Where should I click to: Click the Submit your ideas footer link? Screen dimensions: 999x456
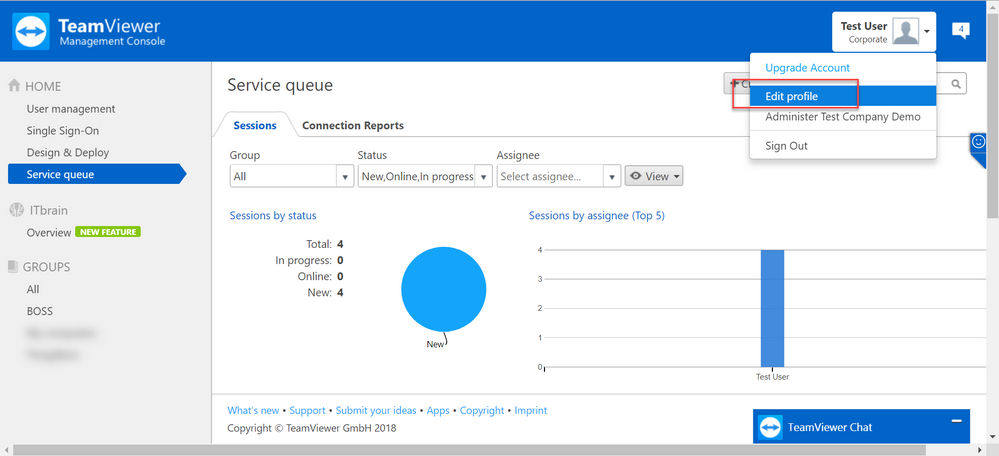(x=376, y=411)
